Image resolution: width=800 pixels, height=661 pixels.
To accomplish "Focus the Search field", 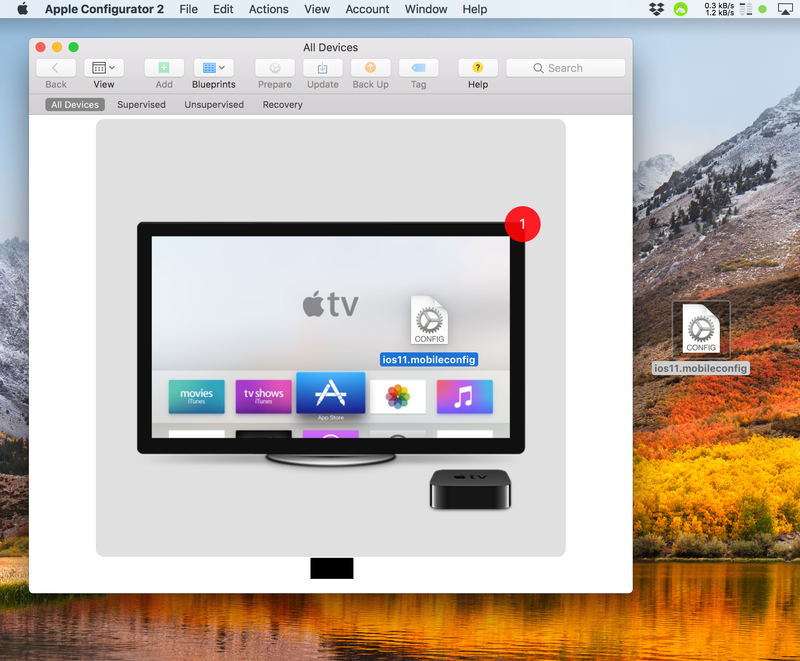I will pyautogui.click(x=565, y=68).
